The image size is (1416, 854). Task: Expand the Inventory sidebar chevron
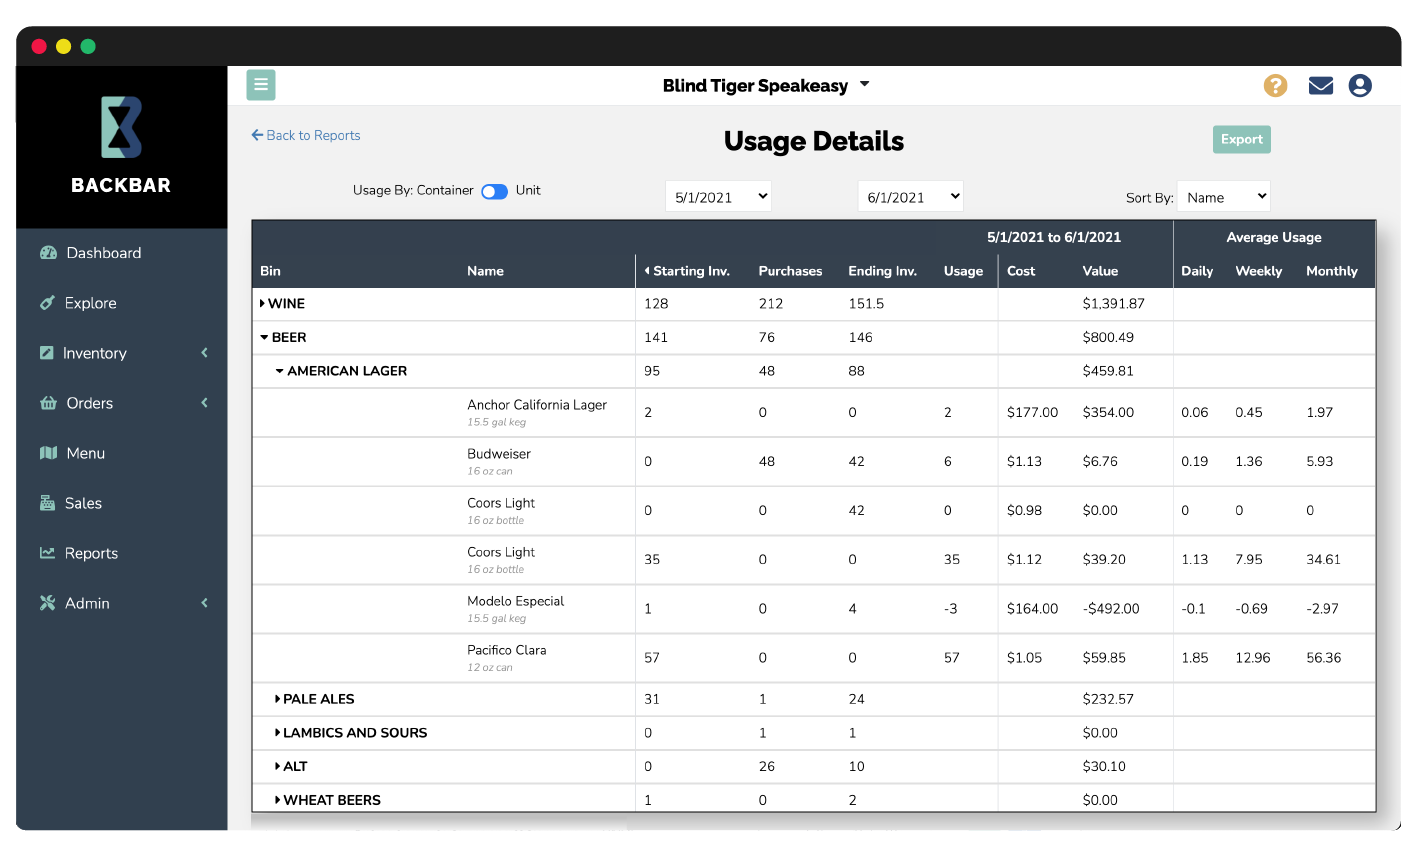point(204,353)
